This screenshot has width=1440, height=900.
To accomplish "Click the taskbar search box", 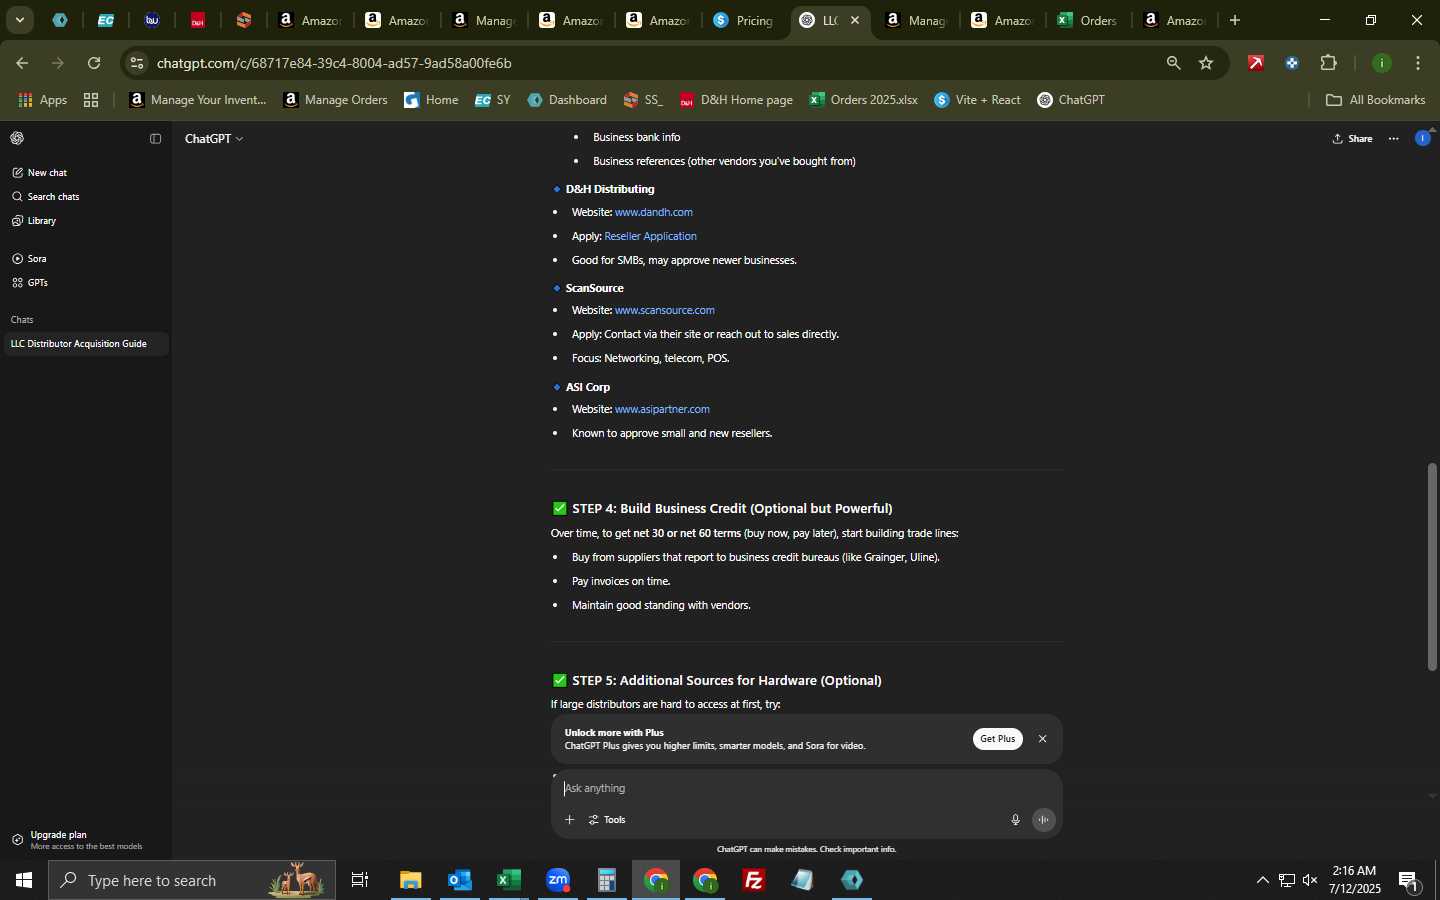I will pos(192,880).
